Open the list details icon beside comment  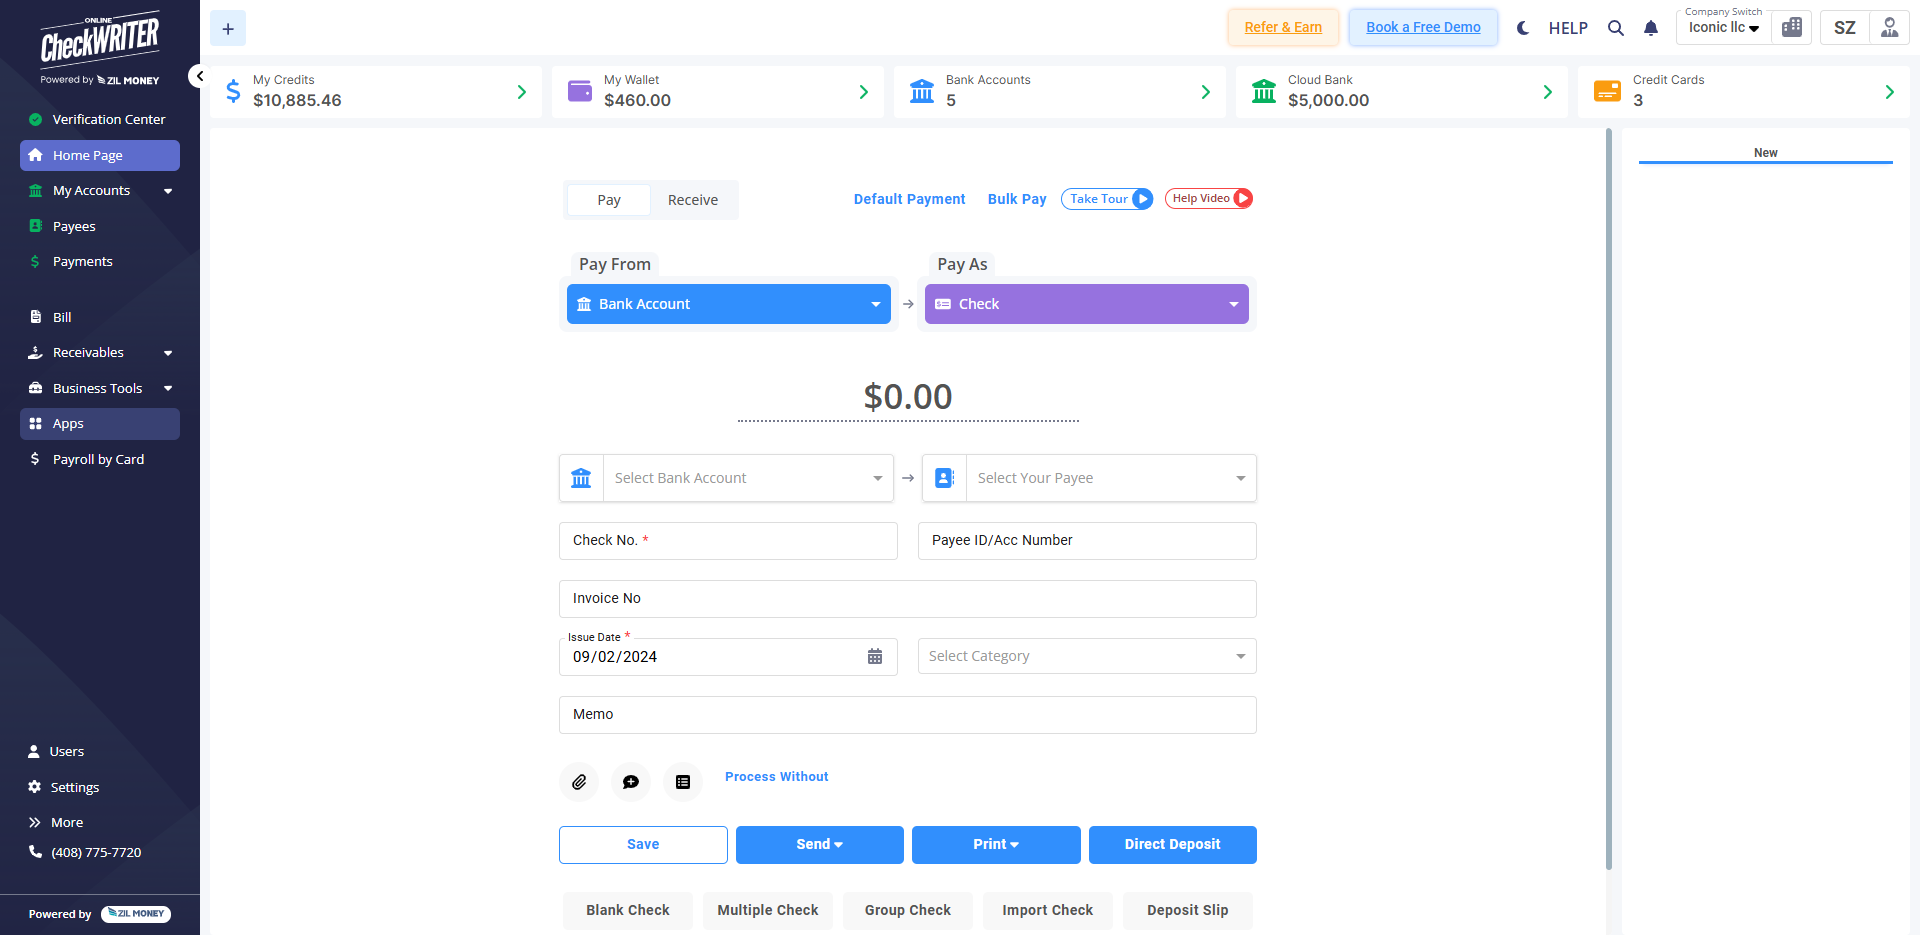683,782
